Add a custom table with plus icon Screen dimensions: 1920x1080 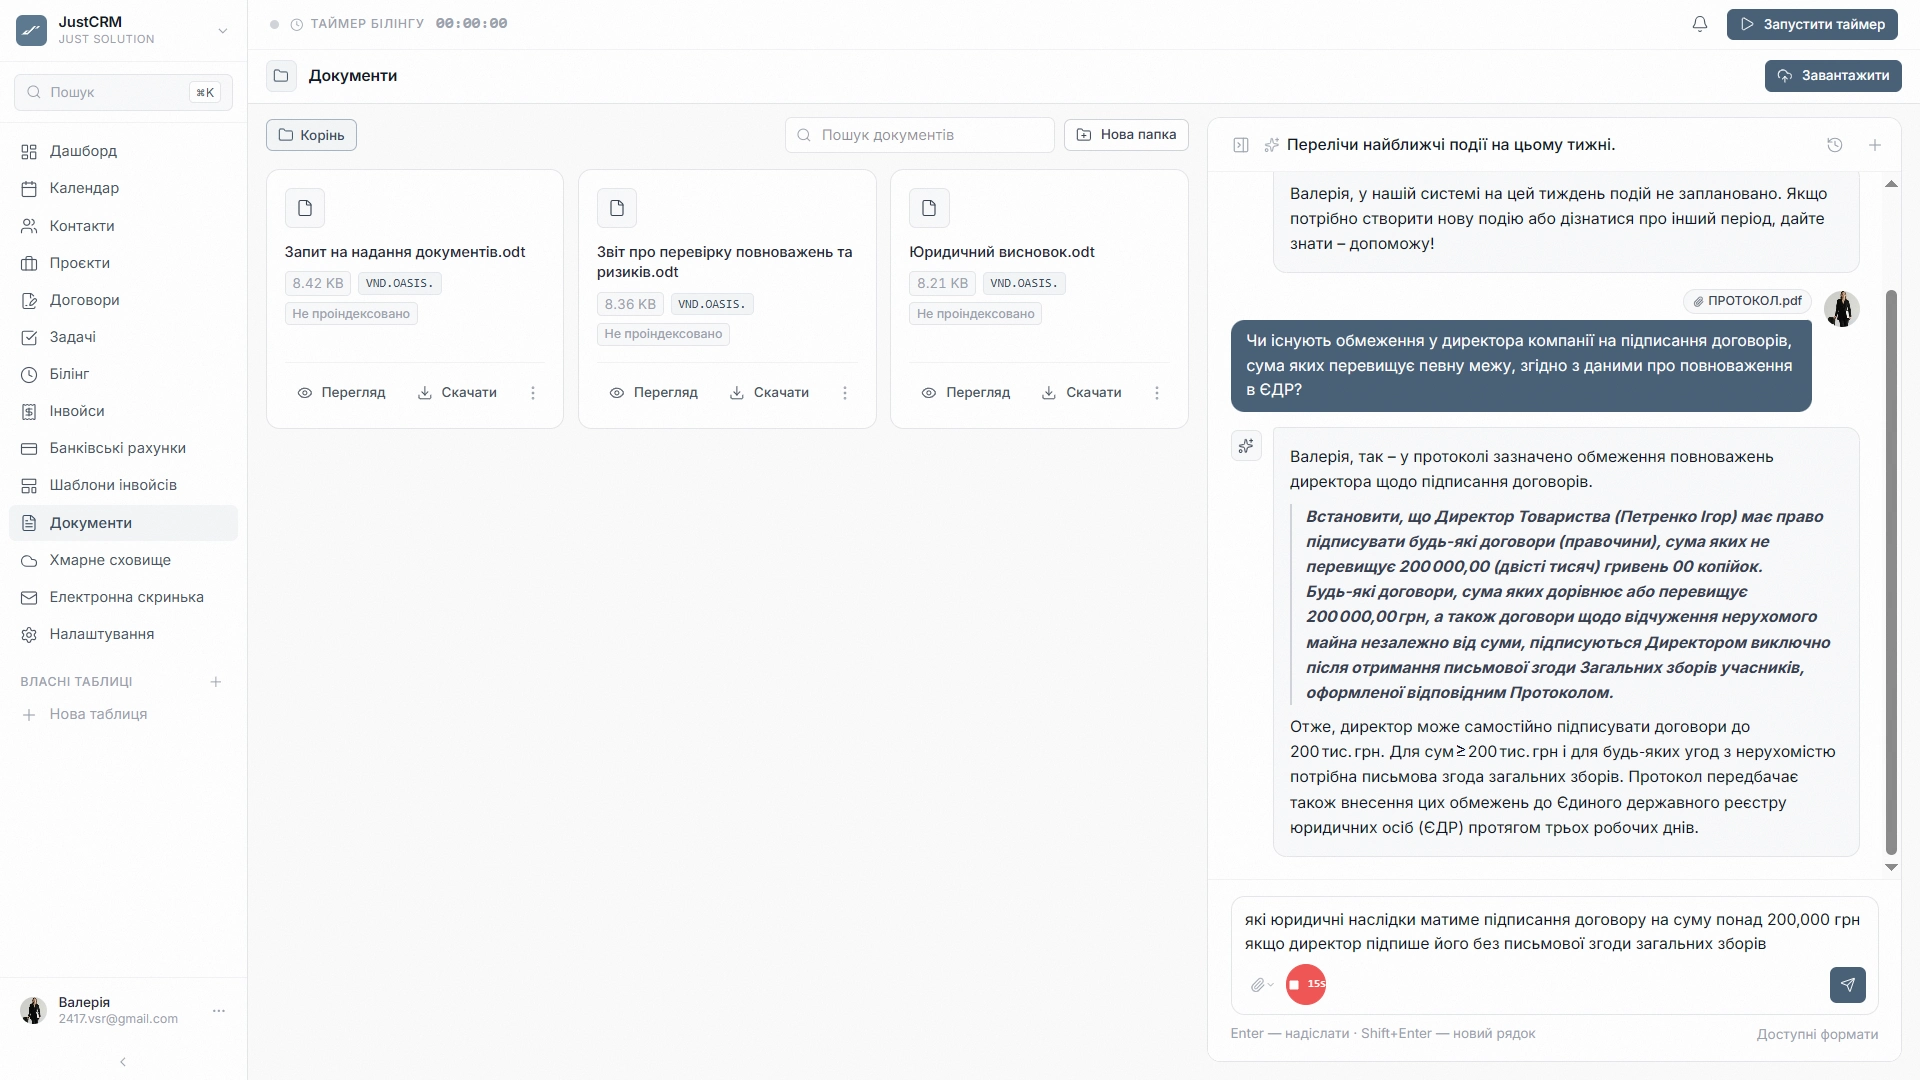pos(215,682)
